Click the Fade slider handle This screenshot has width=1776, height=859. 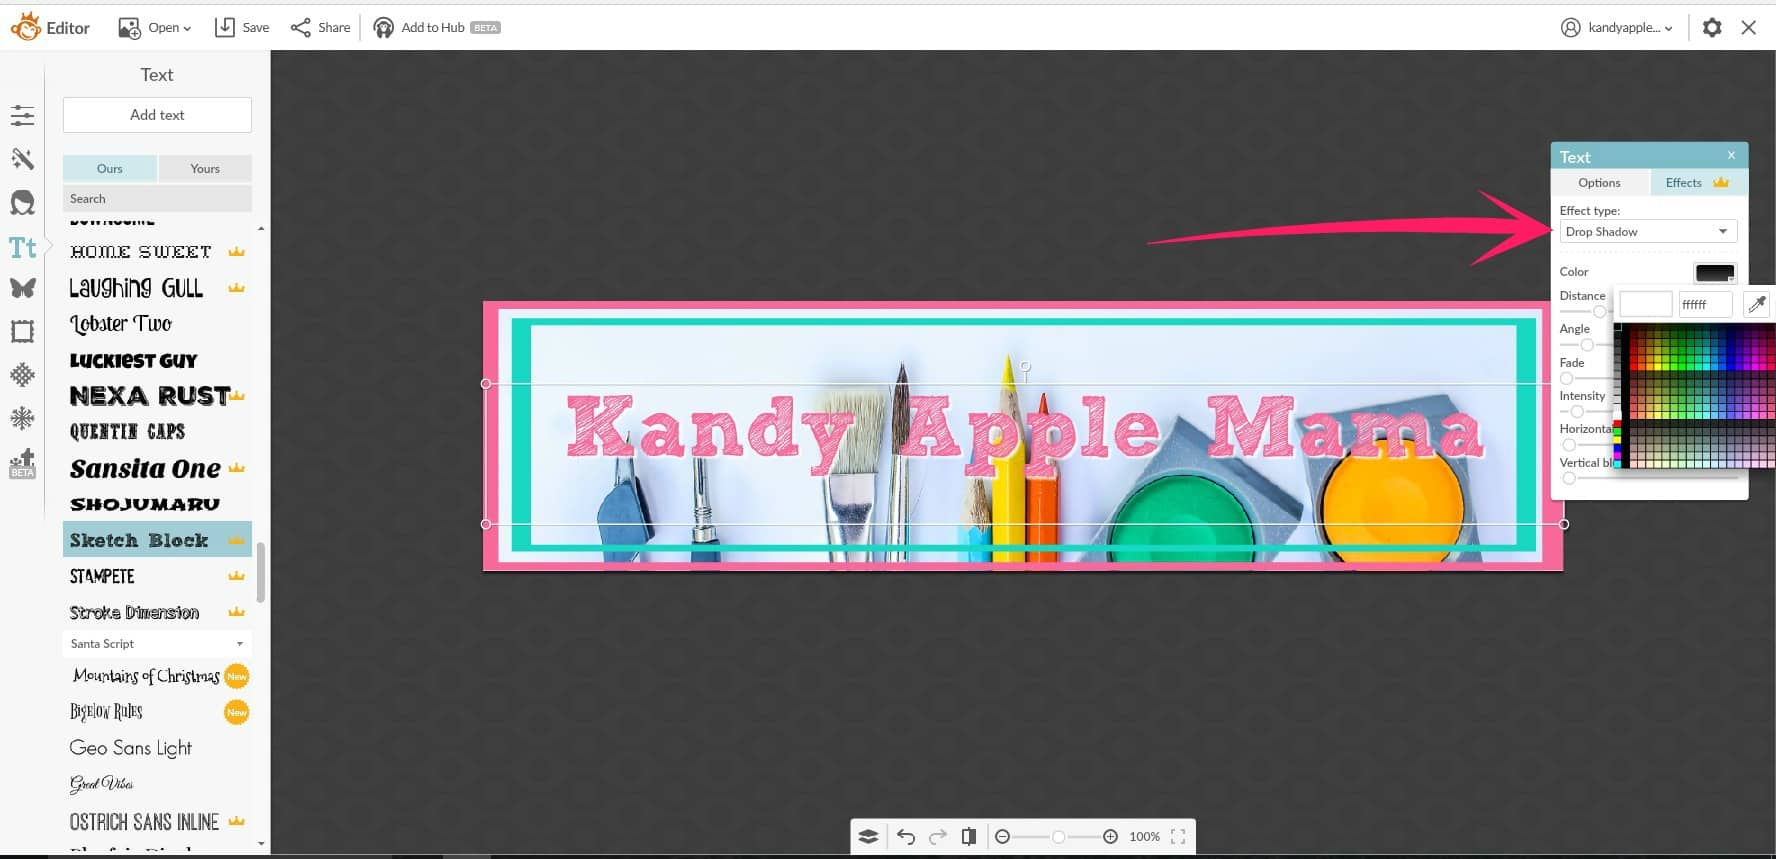point(1567,379)
